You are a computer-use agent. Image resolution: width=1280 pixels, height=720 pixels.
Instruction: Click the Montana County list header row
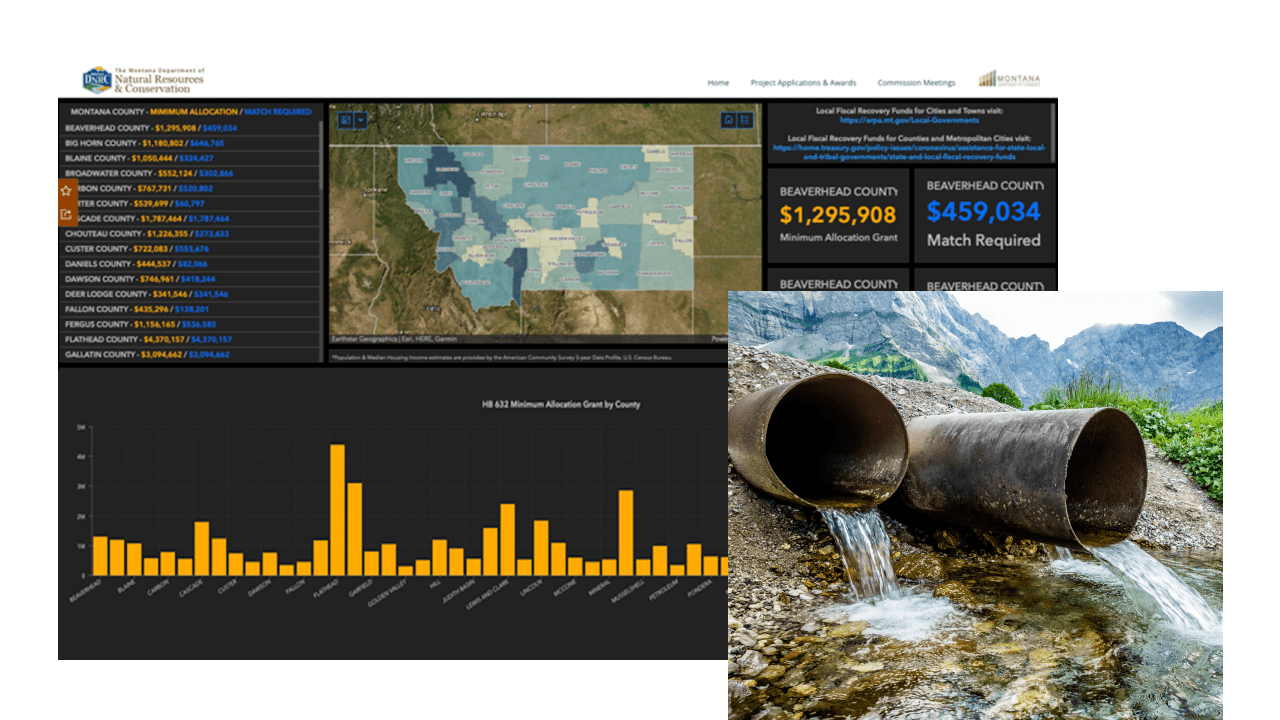190,112
